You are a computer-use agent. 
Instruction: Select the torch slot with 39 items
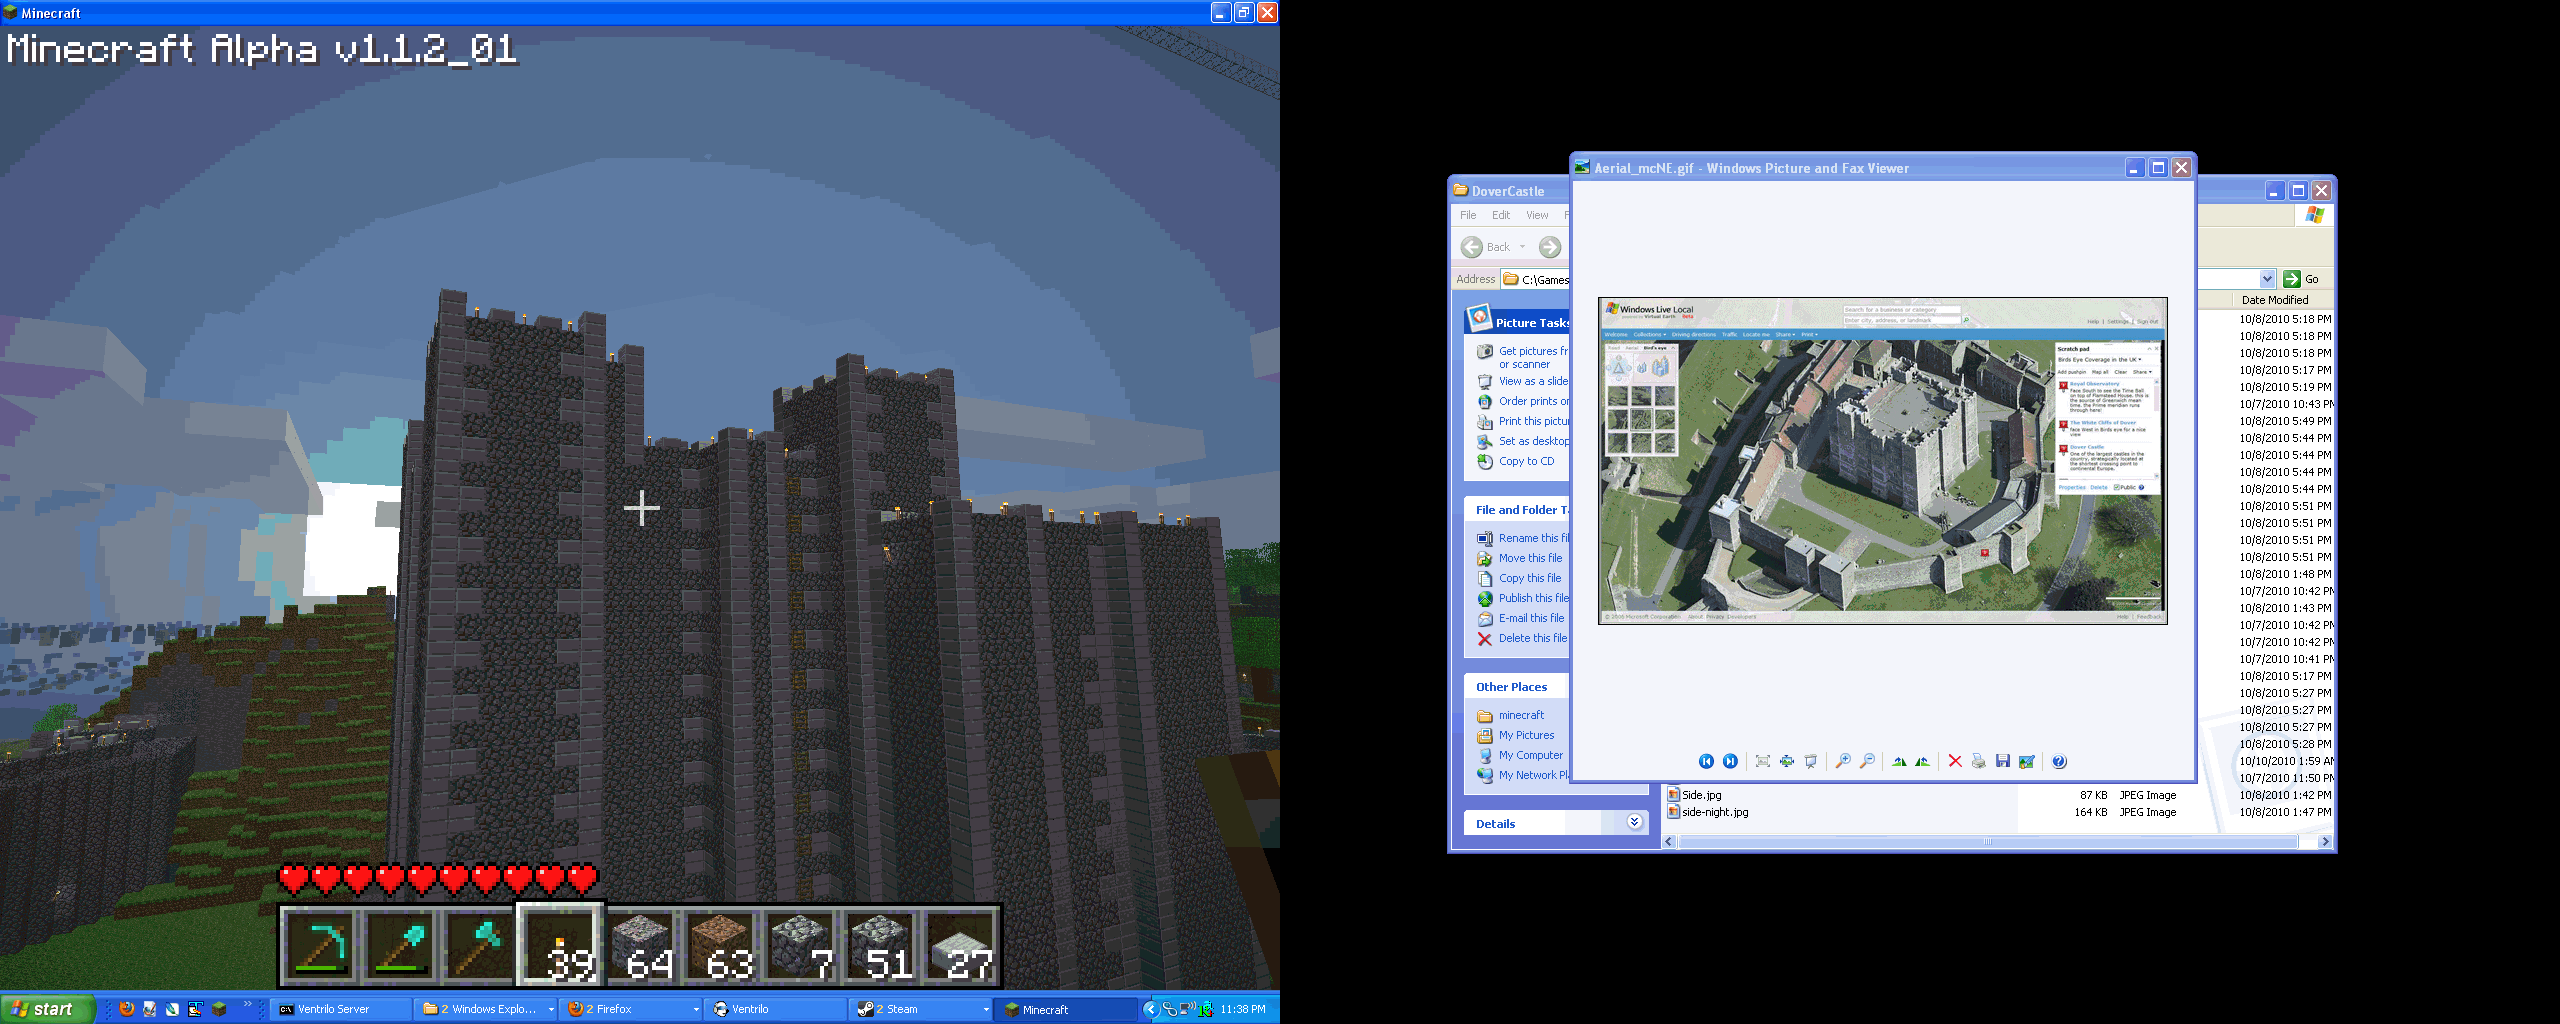560,945
